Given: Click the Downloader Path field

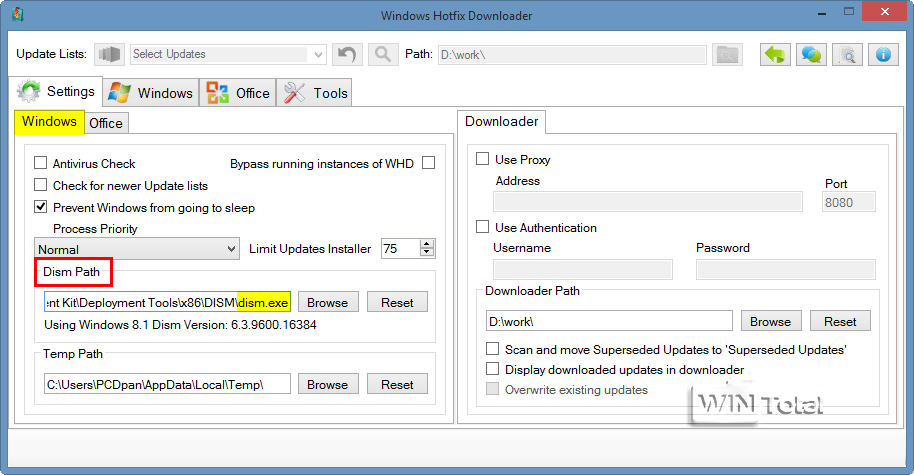Looking at the screenshot, I should pos(609,321).
